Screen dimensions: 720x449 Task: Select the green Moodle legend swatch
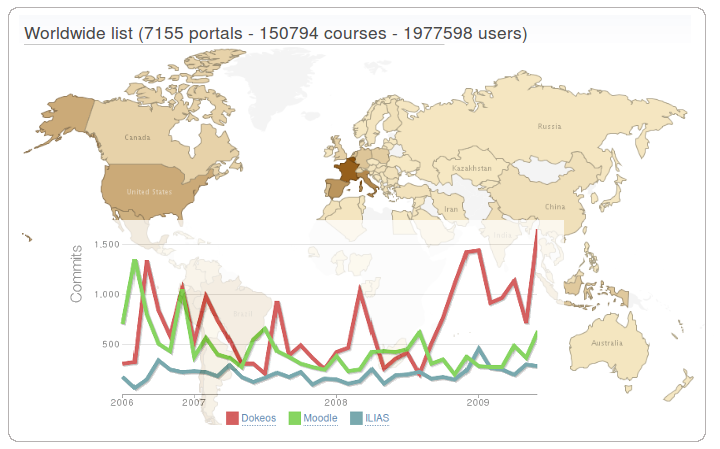pyautogui.click(x=295, y=418)
